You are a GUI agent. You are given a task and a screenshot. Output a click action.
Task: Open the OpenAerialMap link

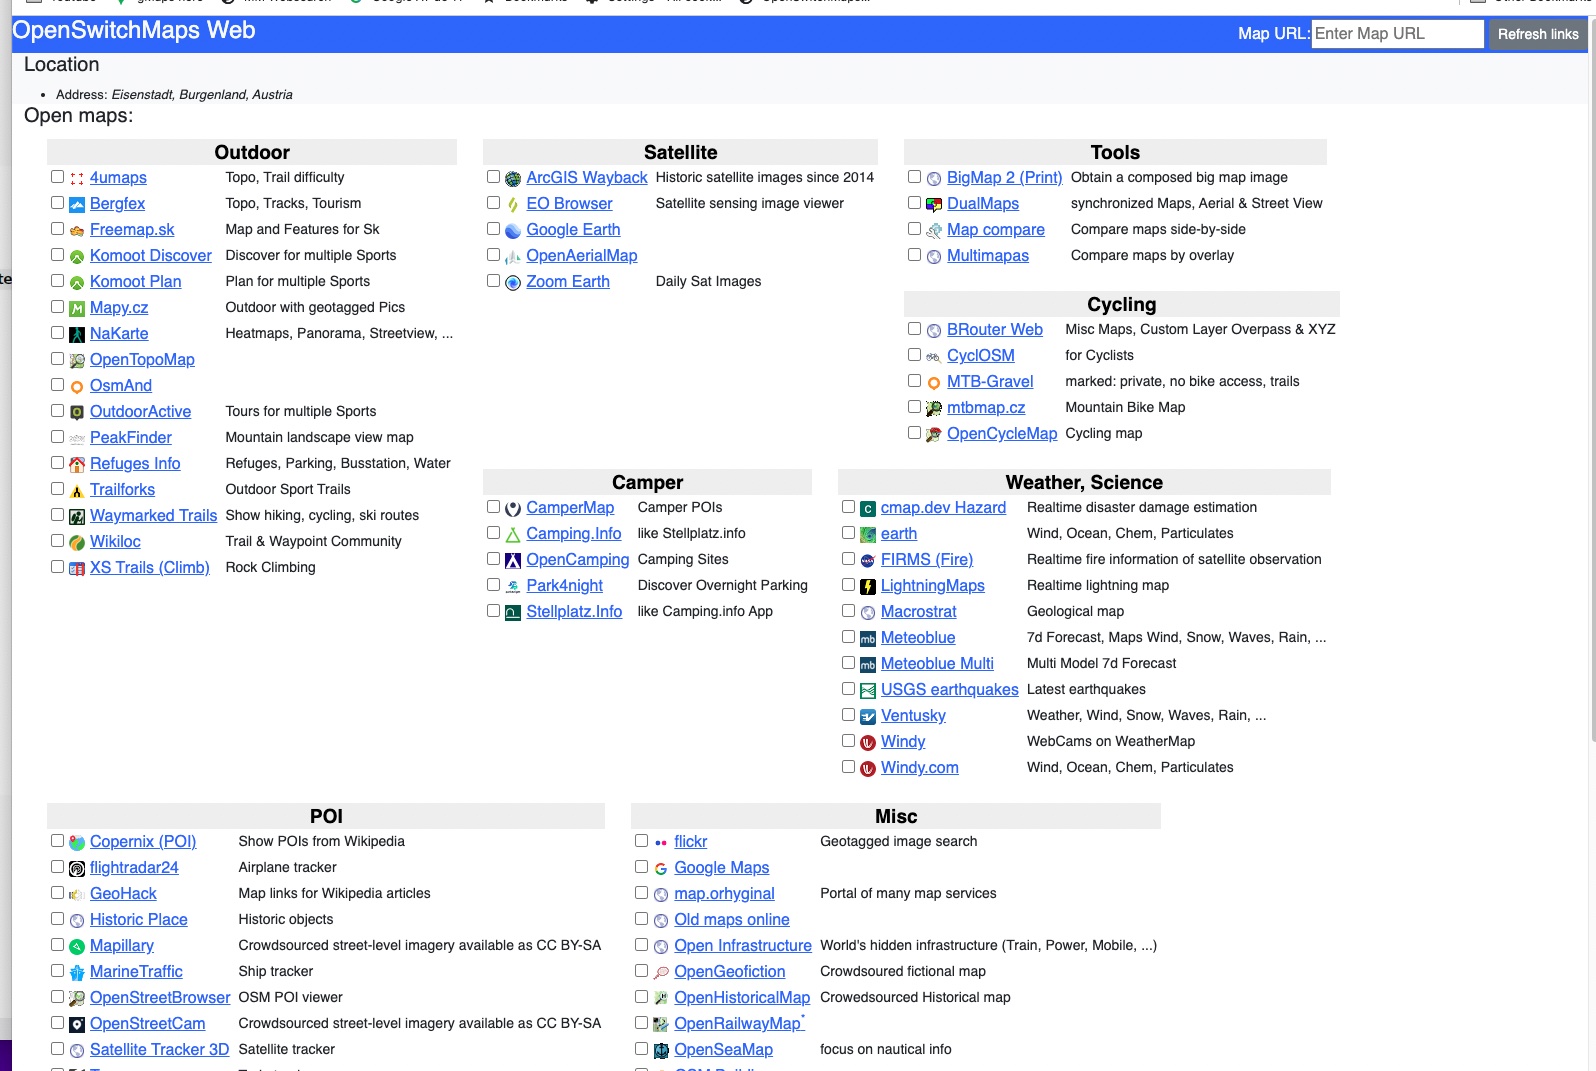[x=582, y=255]
